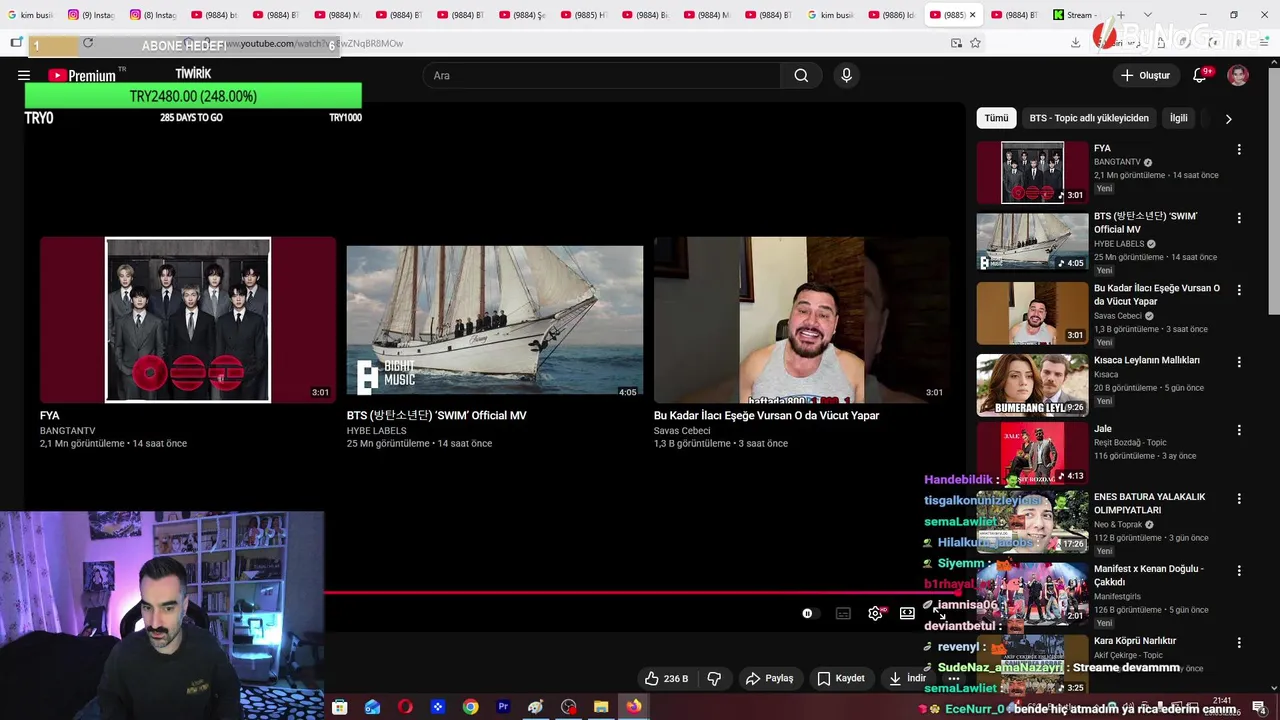Play the FYA end-screen video card
The image size is (1280, 720).
[x=188, y=319]
